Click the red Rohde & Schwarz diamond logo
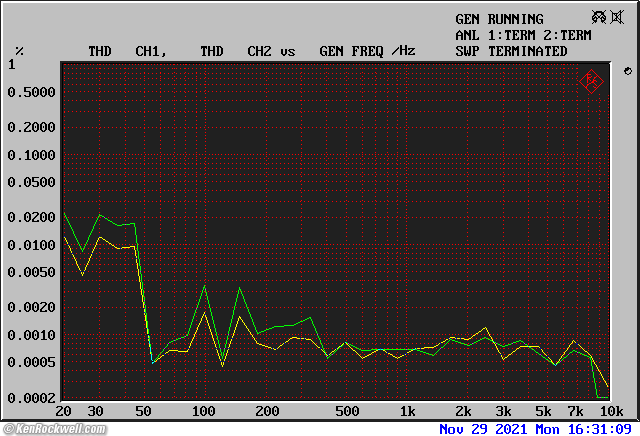The image size is (640, 436). point(591,80)
